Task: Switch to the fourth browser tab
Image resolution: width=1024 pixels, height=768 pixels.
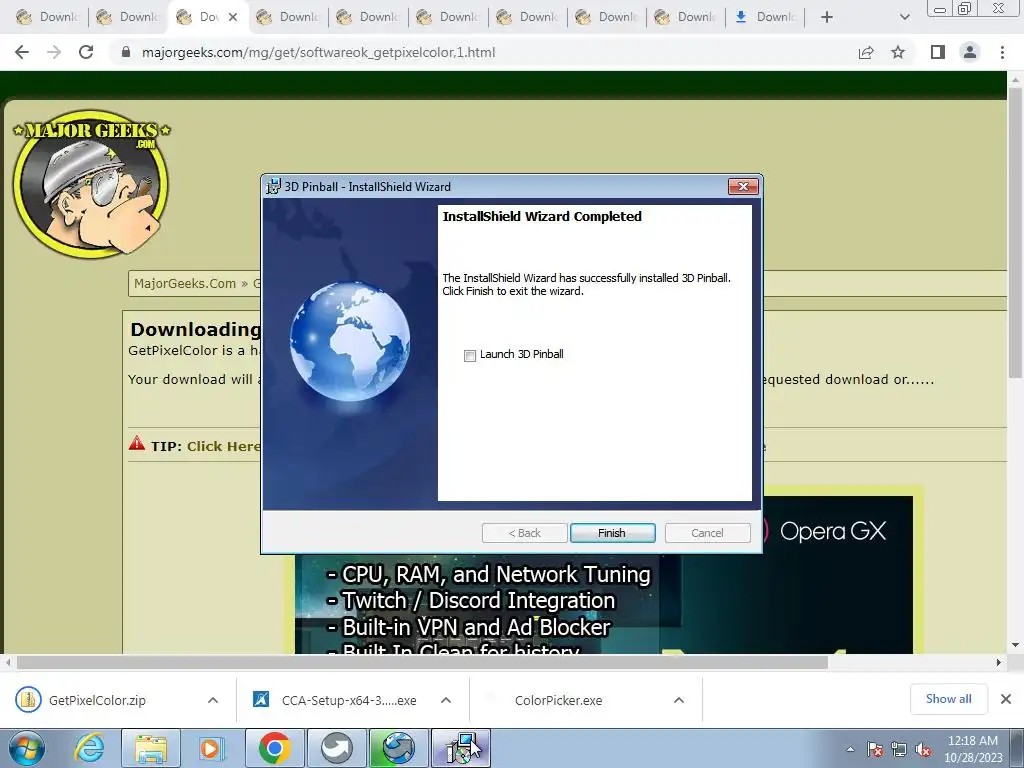Action: click(287, 17)
